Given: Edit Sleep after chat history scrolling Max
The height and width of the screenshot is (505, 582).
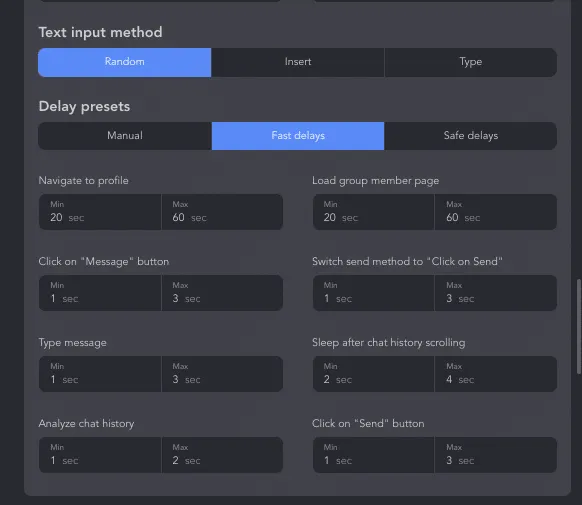Looking at the screenshot, I should [x=496, y=374].
